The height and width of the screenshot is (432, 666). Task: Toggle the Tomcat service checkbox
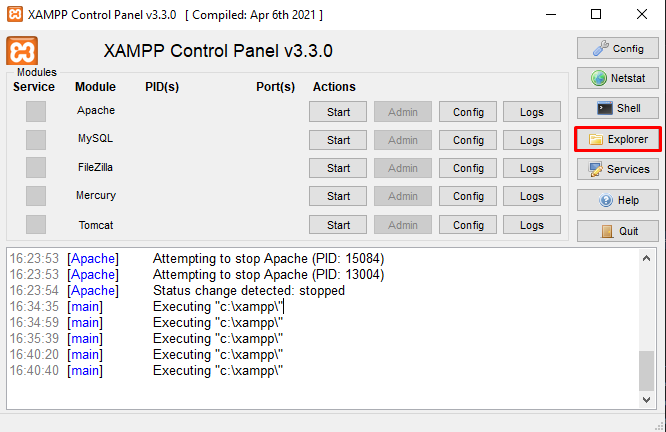click(36, 224)
